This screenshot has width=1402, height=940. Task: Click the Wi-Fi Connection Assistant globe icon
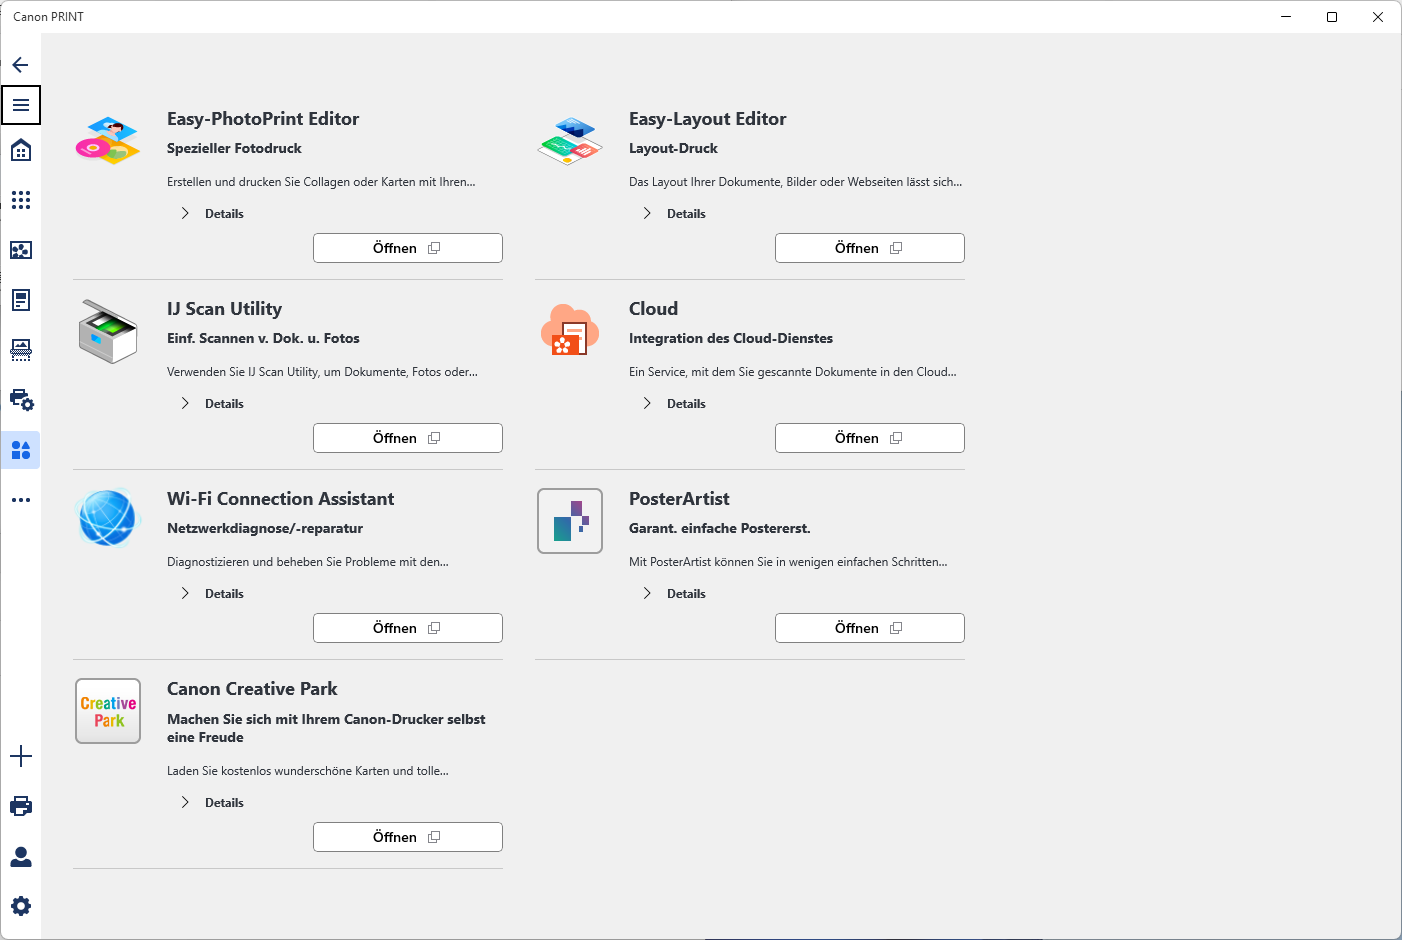coord(108,518)
